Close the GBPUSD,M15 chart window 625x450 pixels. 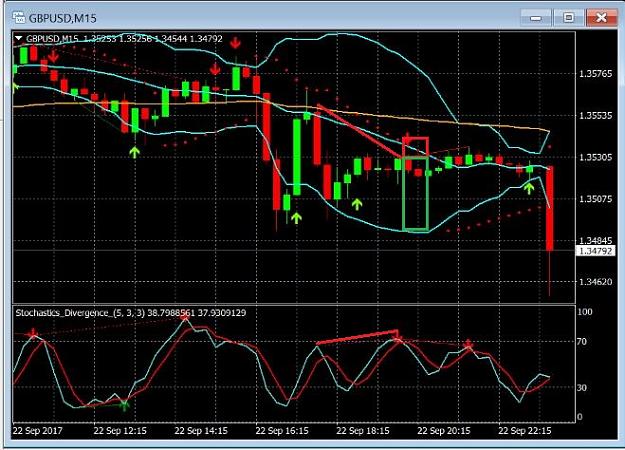pyautogui.click(x=601, y=18)
